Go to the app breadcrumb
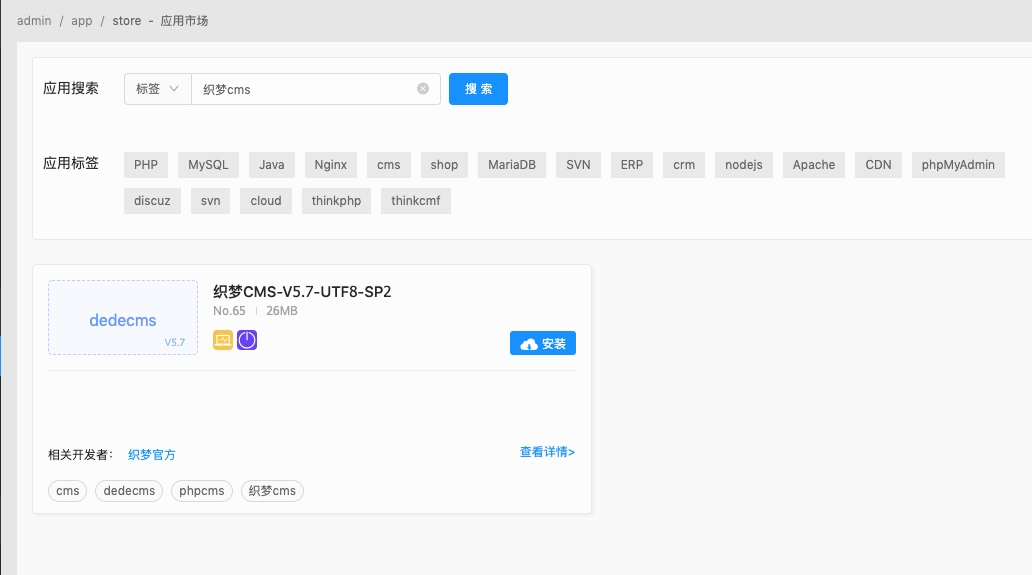This screenshot has height=575, width=1032. click(x=82, y=20)
